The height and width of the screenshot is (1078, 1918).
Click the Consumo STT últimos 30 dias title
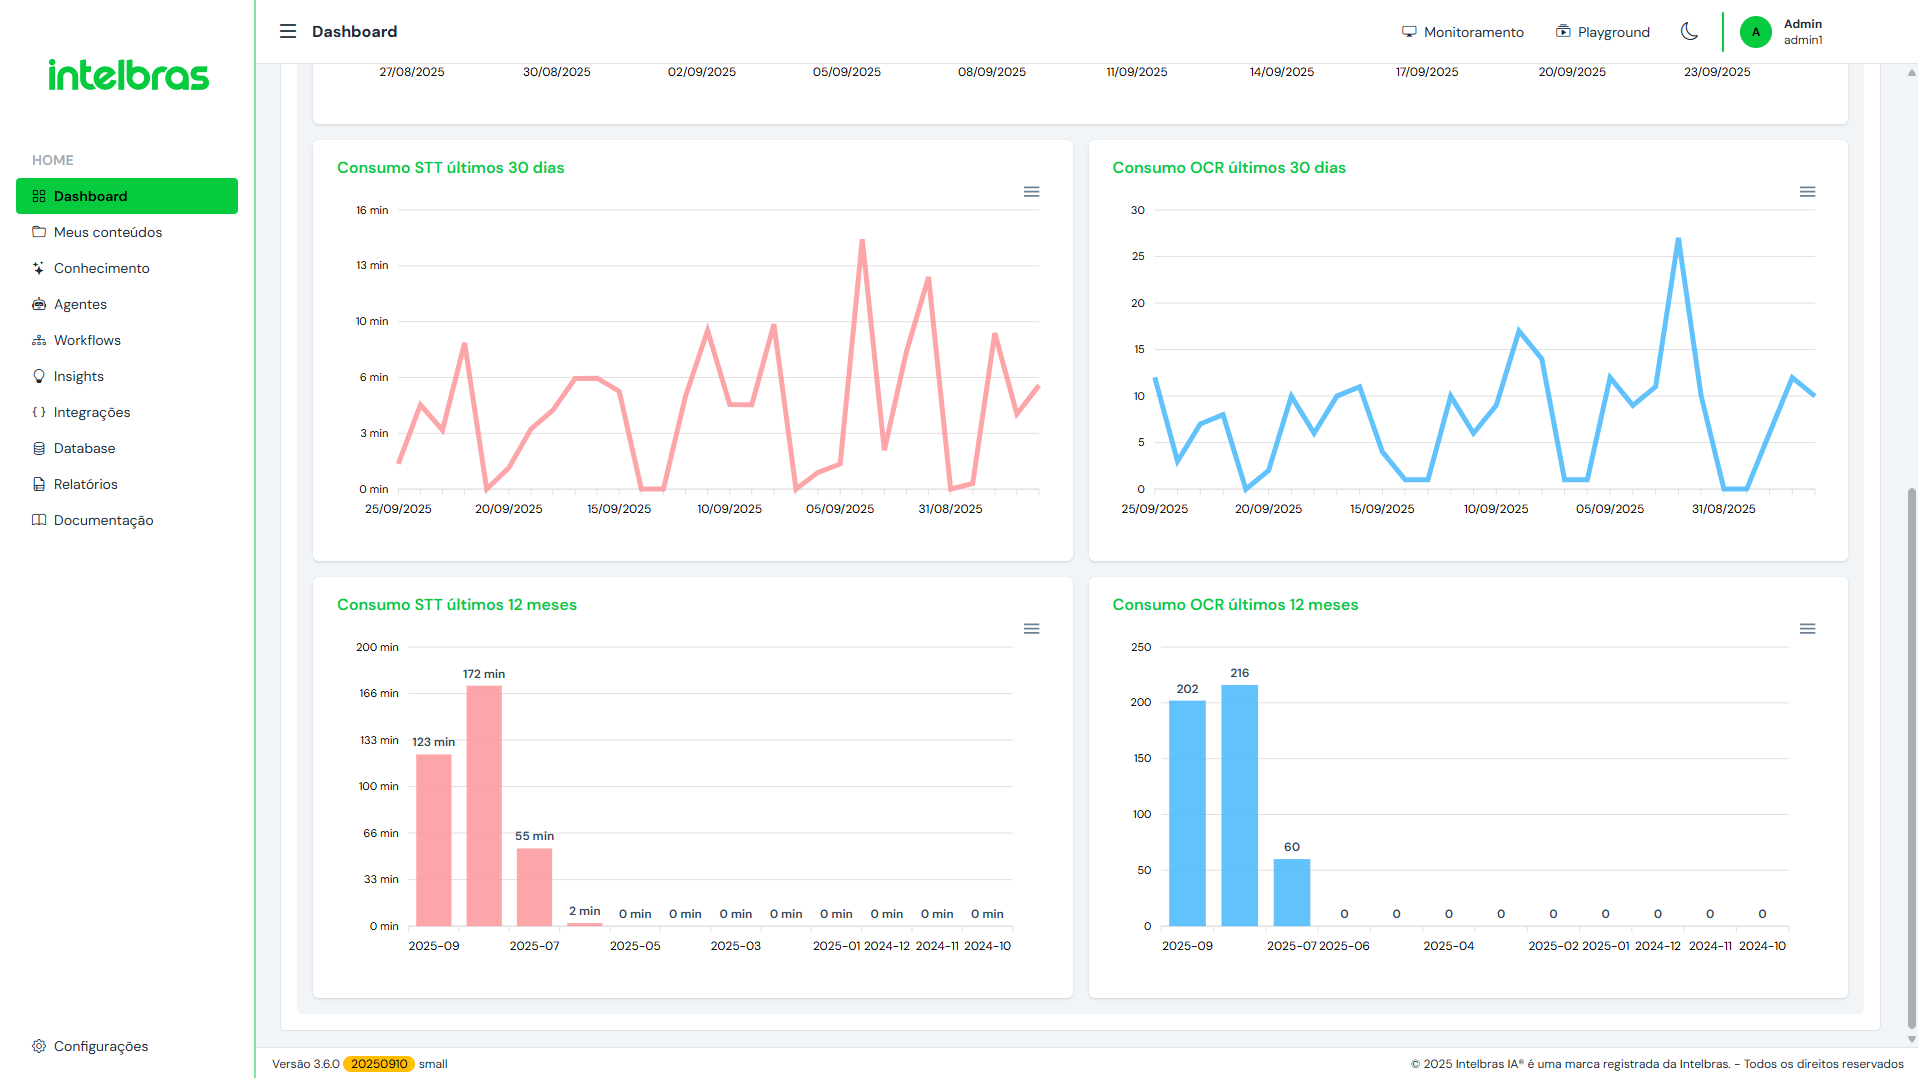click(x=450, y=168)
